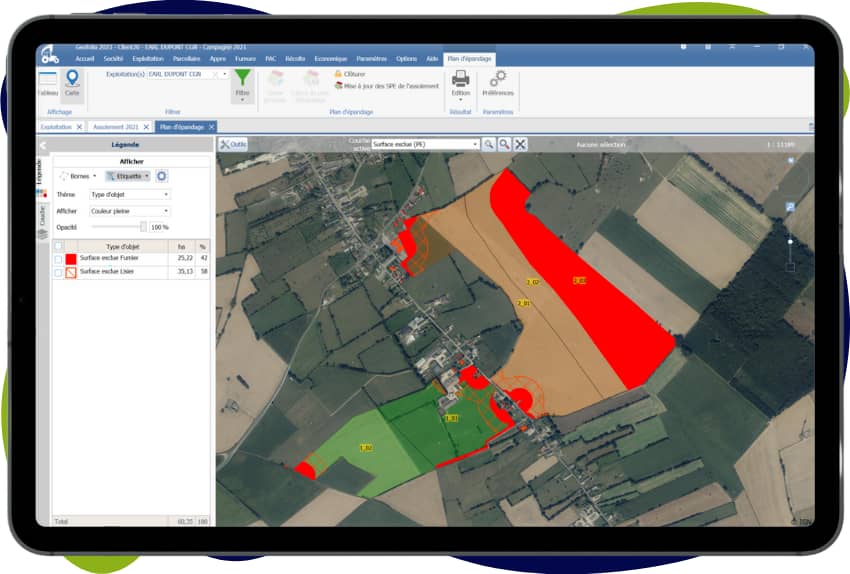Close the Assolement 2021 tab
Screen dimensions: 850x574
tap(146, 127)
